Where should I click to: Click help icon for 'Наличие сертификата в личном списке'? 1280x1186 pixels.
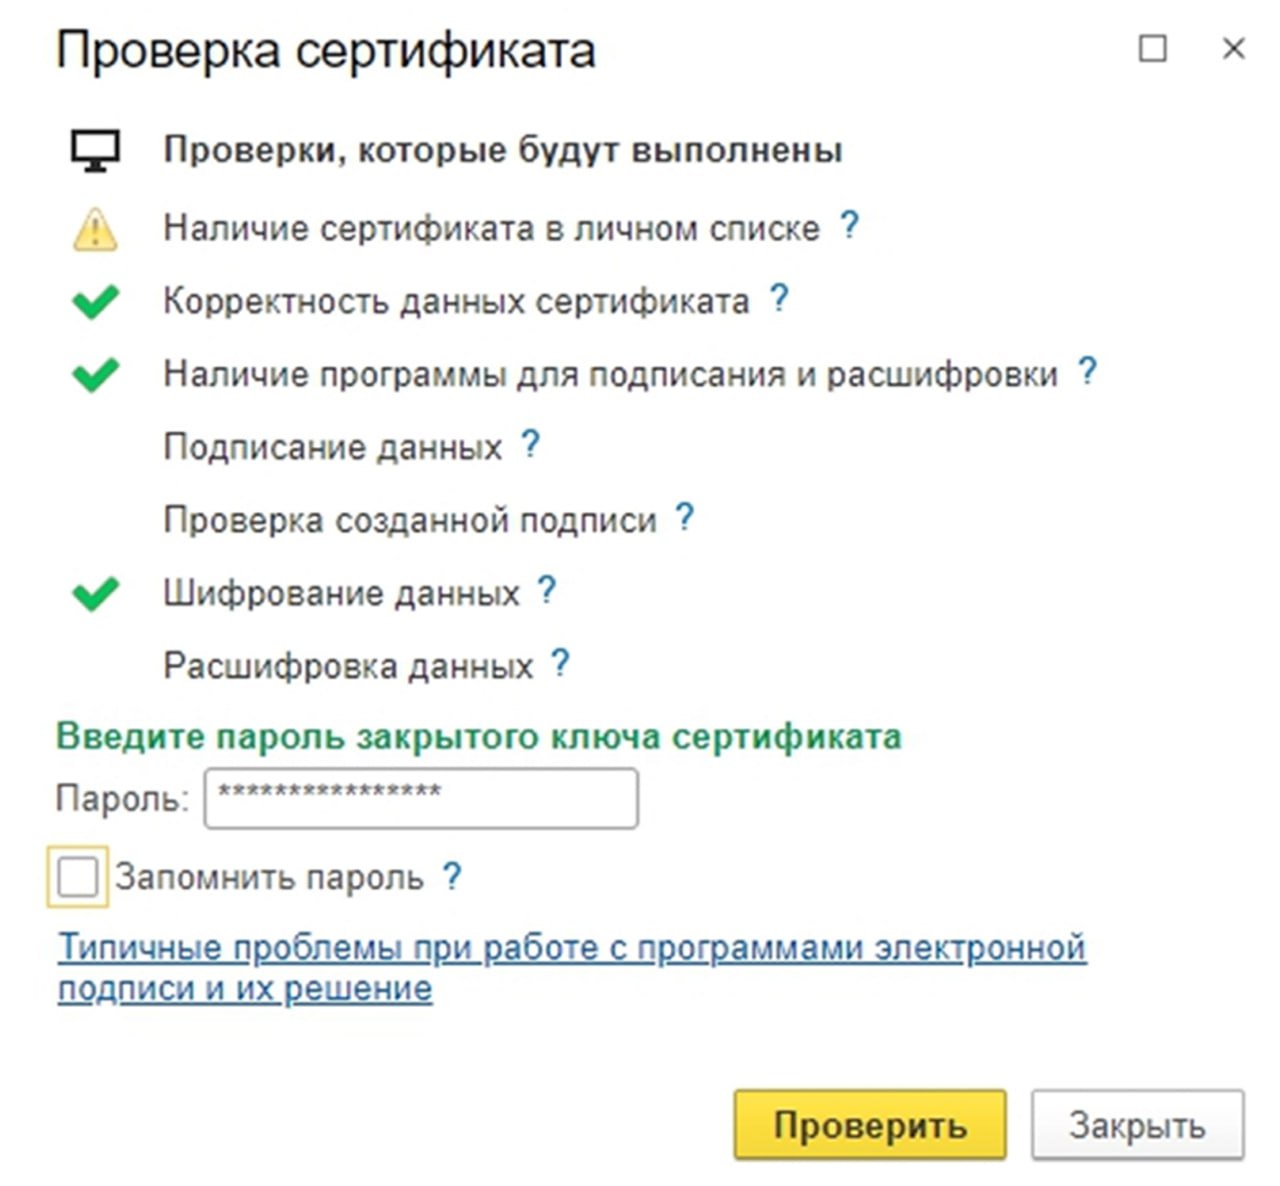click(849, 225)
